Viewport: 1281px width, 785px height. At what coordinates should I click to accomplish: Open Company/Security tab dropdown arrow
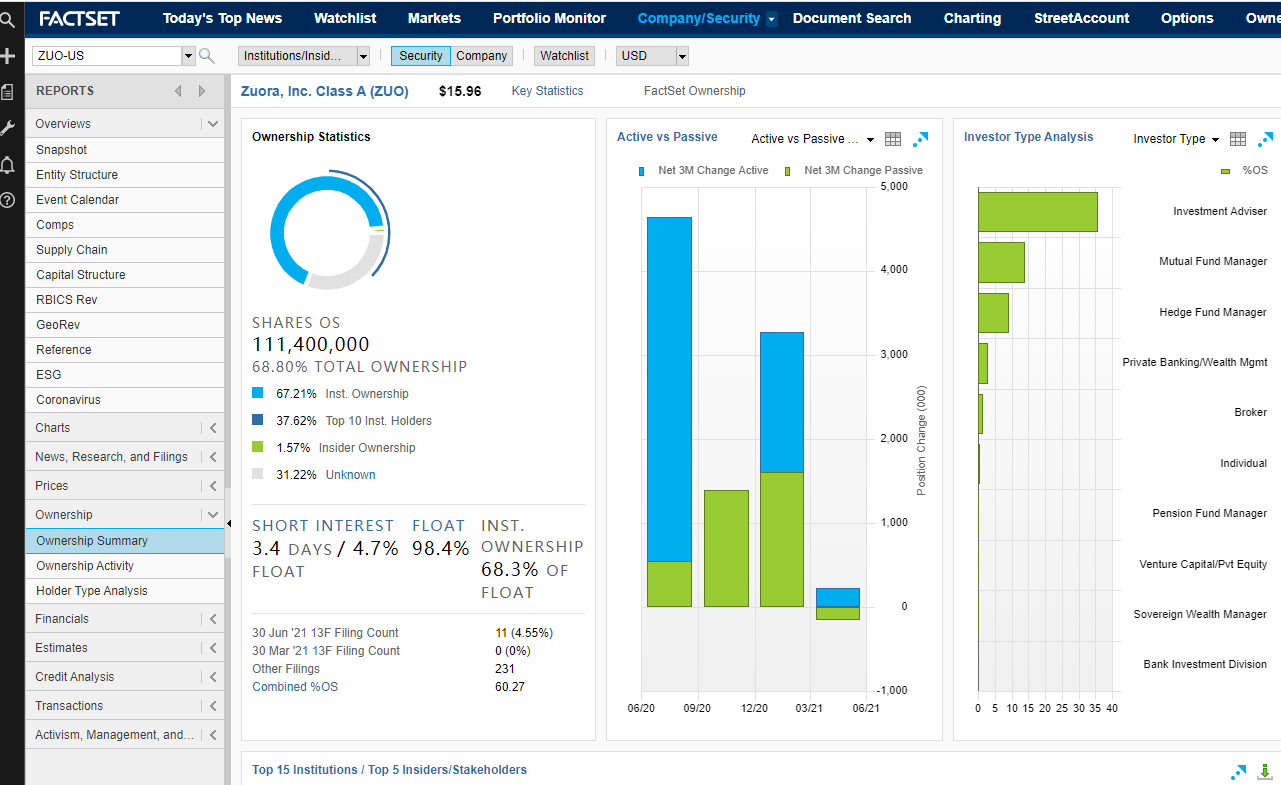tap(771, 19)
